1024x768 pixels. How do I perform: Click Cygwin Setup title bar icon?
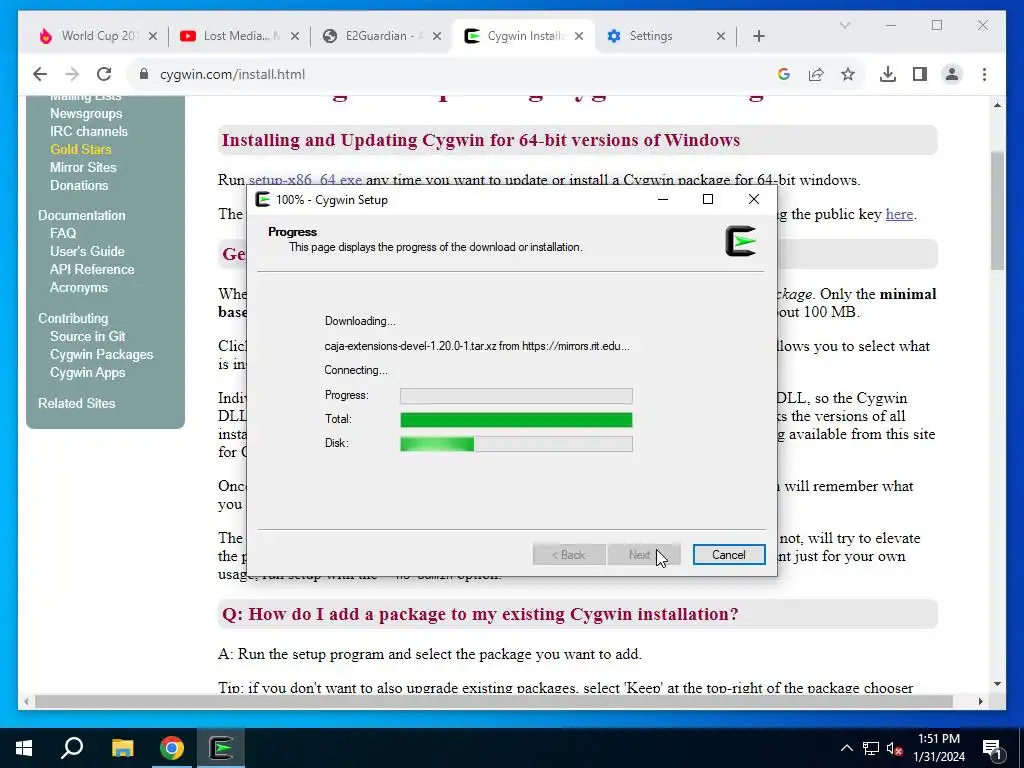pyautogui.click(x=263, y=200)
